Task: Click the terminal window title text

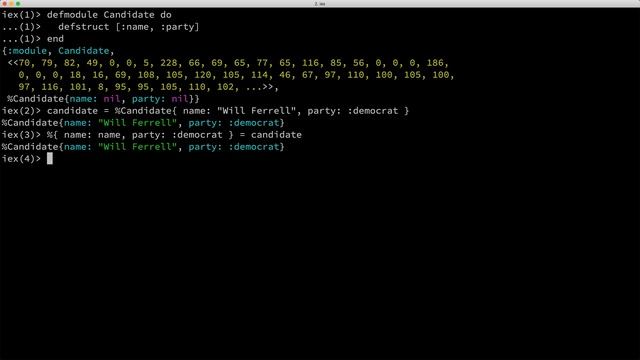Action: (x=320, y=3)
